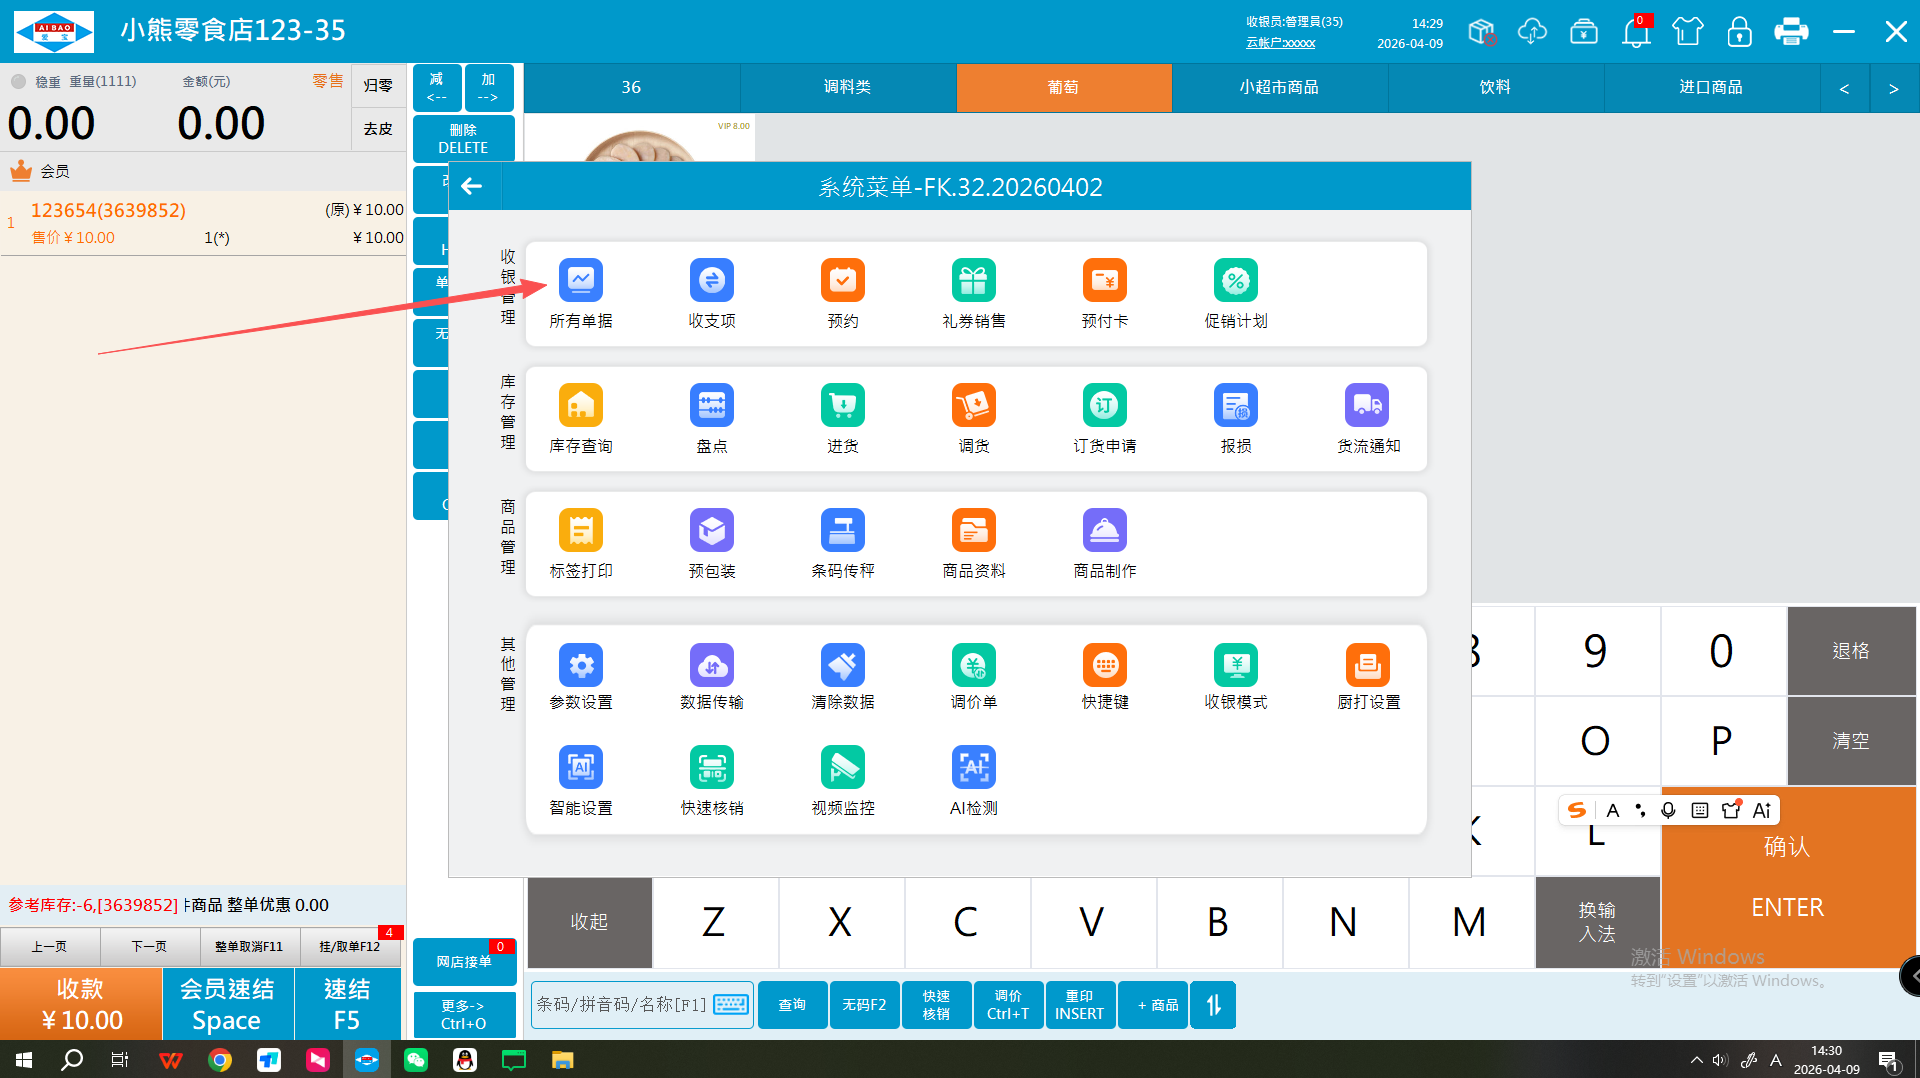1920x1078 pixels.
Task: Collapse the keyboard with 收起
Action: (589, 921)
